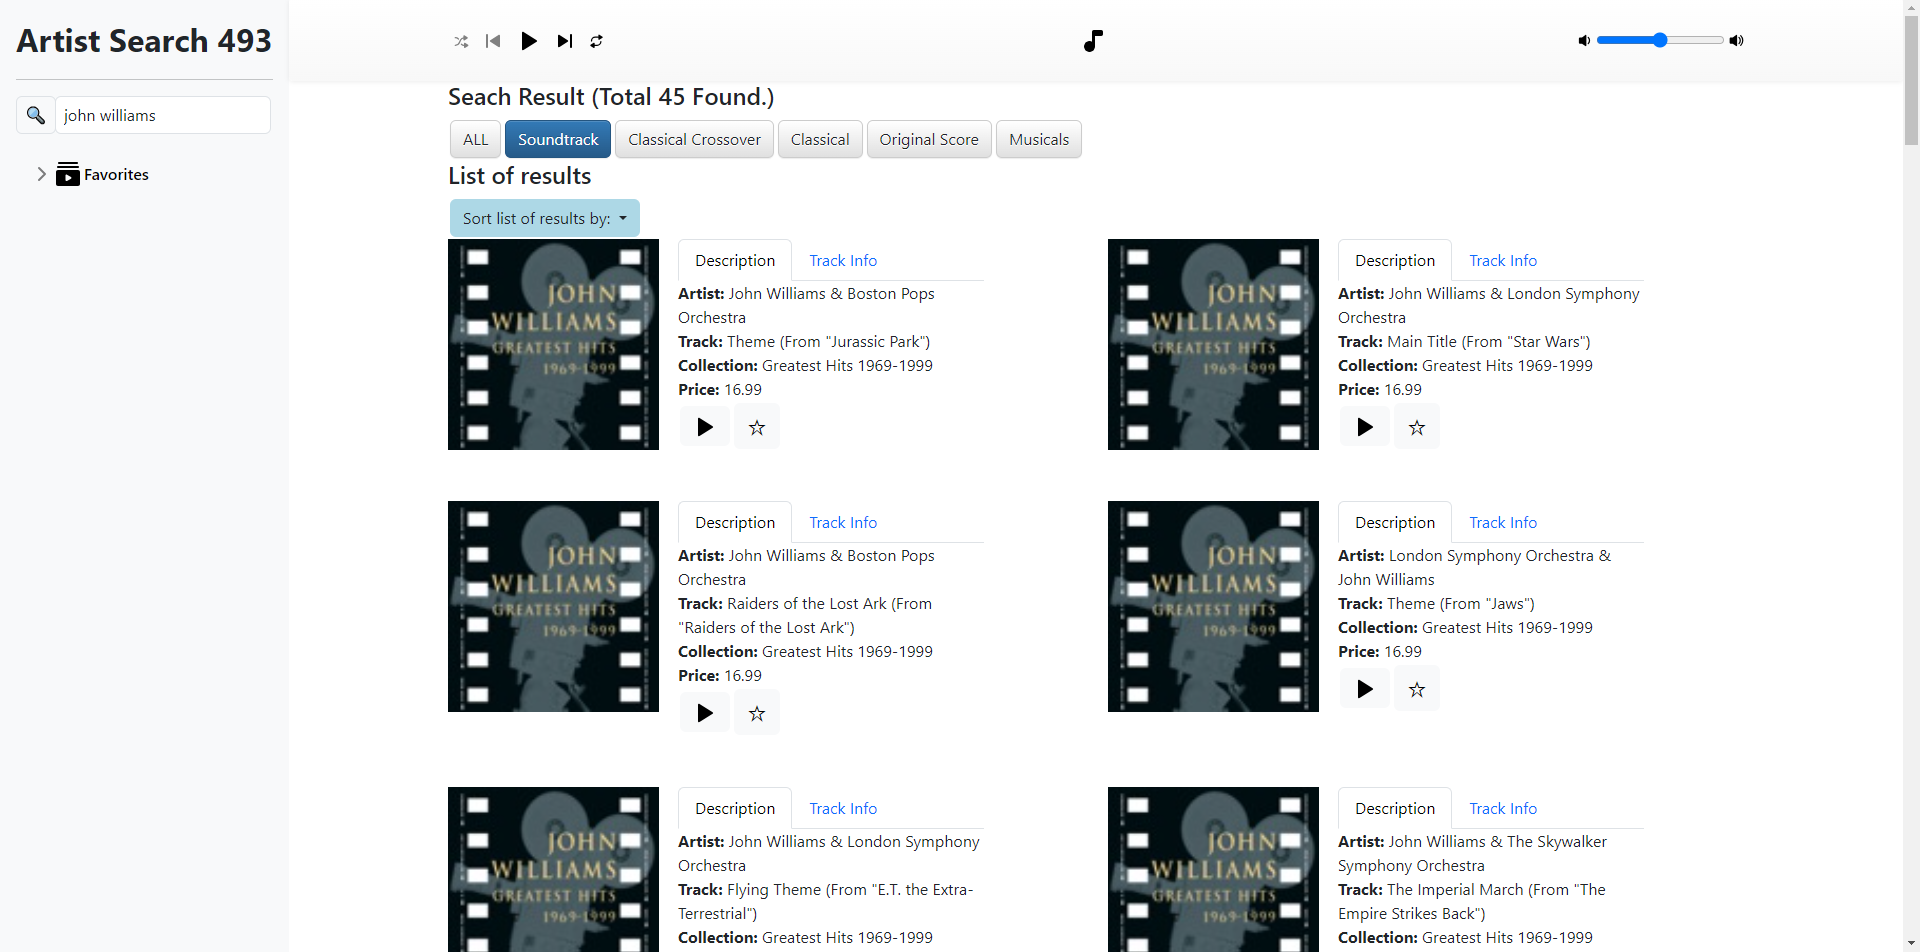Click the magnifier search icon

[36, 115]
